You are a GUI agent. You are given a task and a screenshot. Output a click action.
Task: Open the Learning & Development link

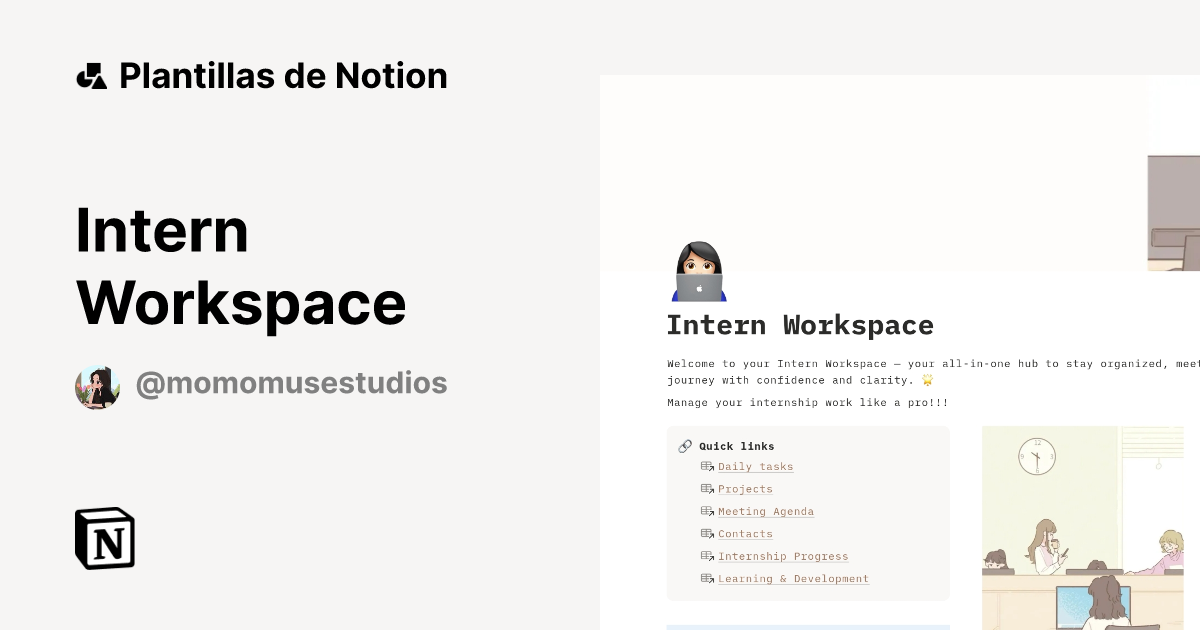pos(793,578)
